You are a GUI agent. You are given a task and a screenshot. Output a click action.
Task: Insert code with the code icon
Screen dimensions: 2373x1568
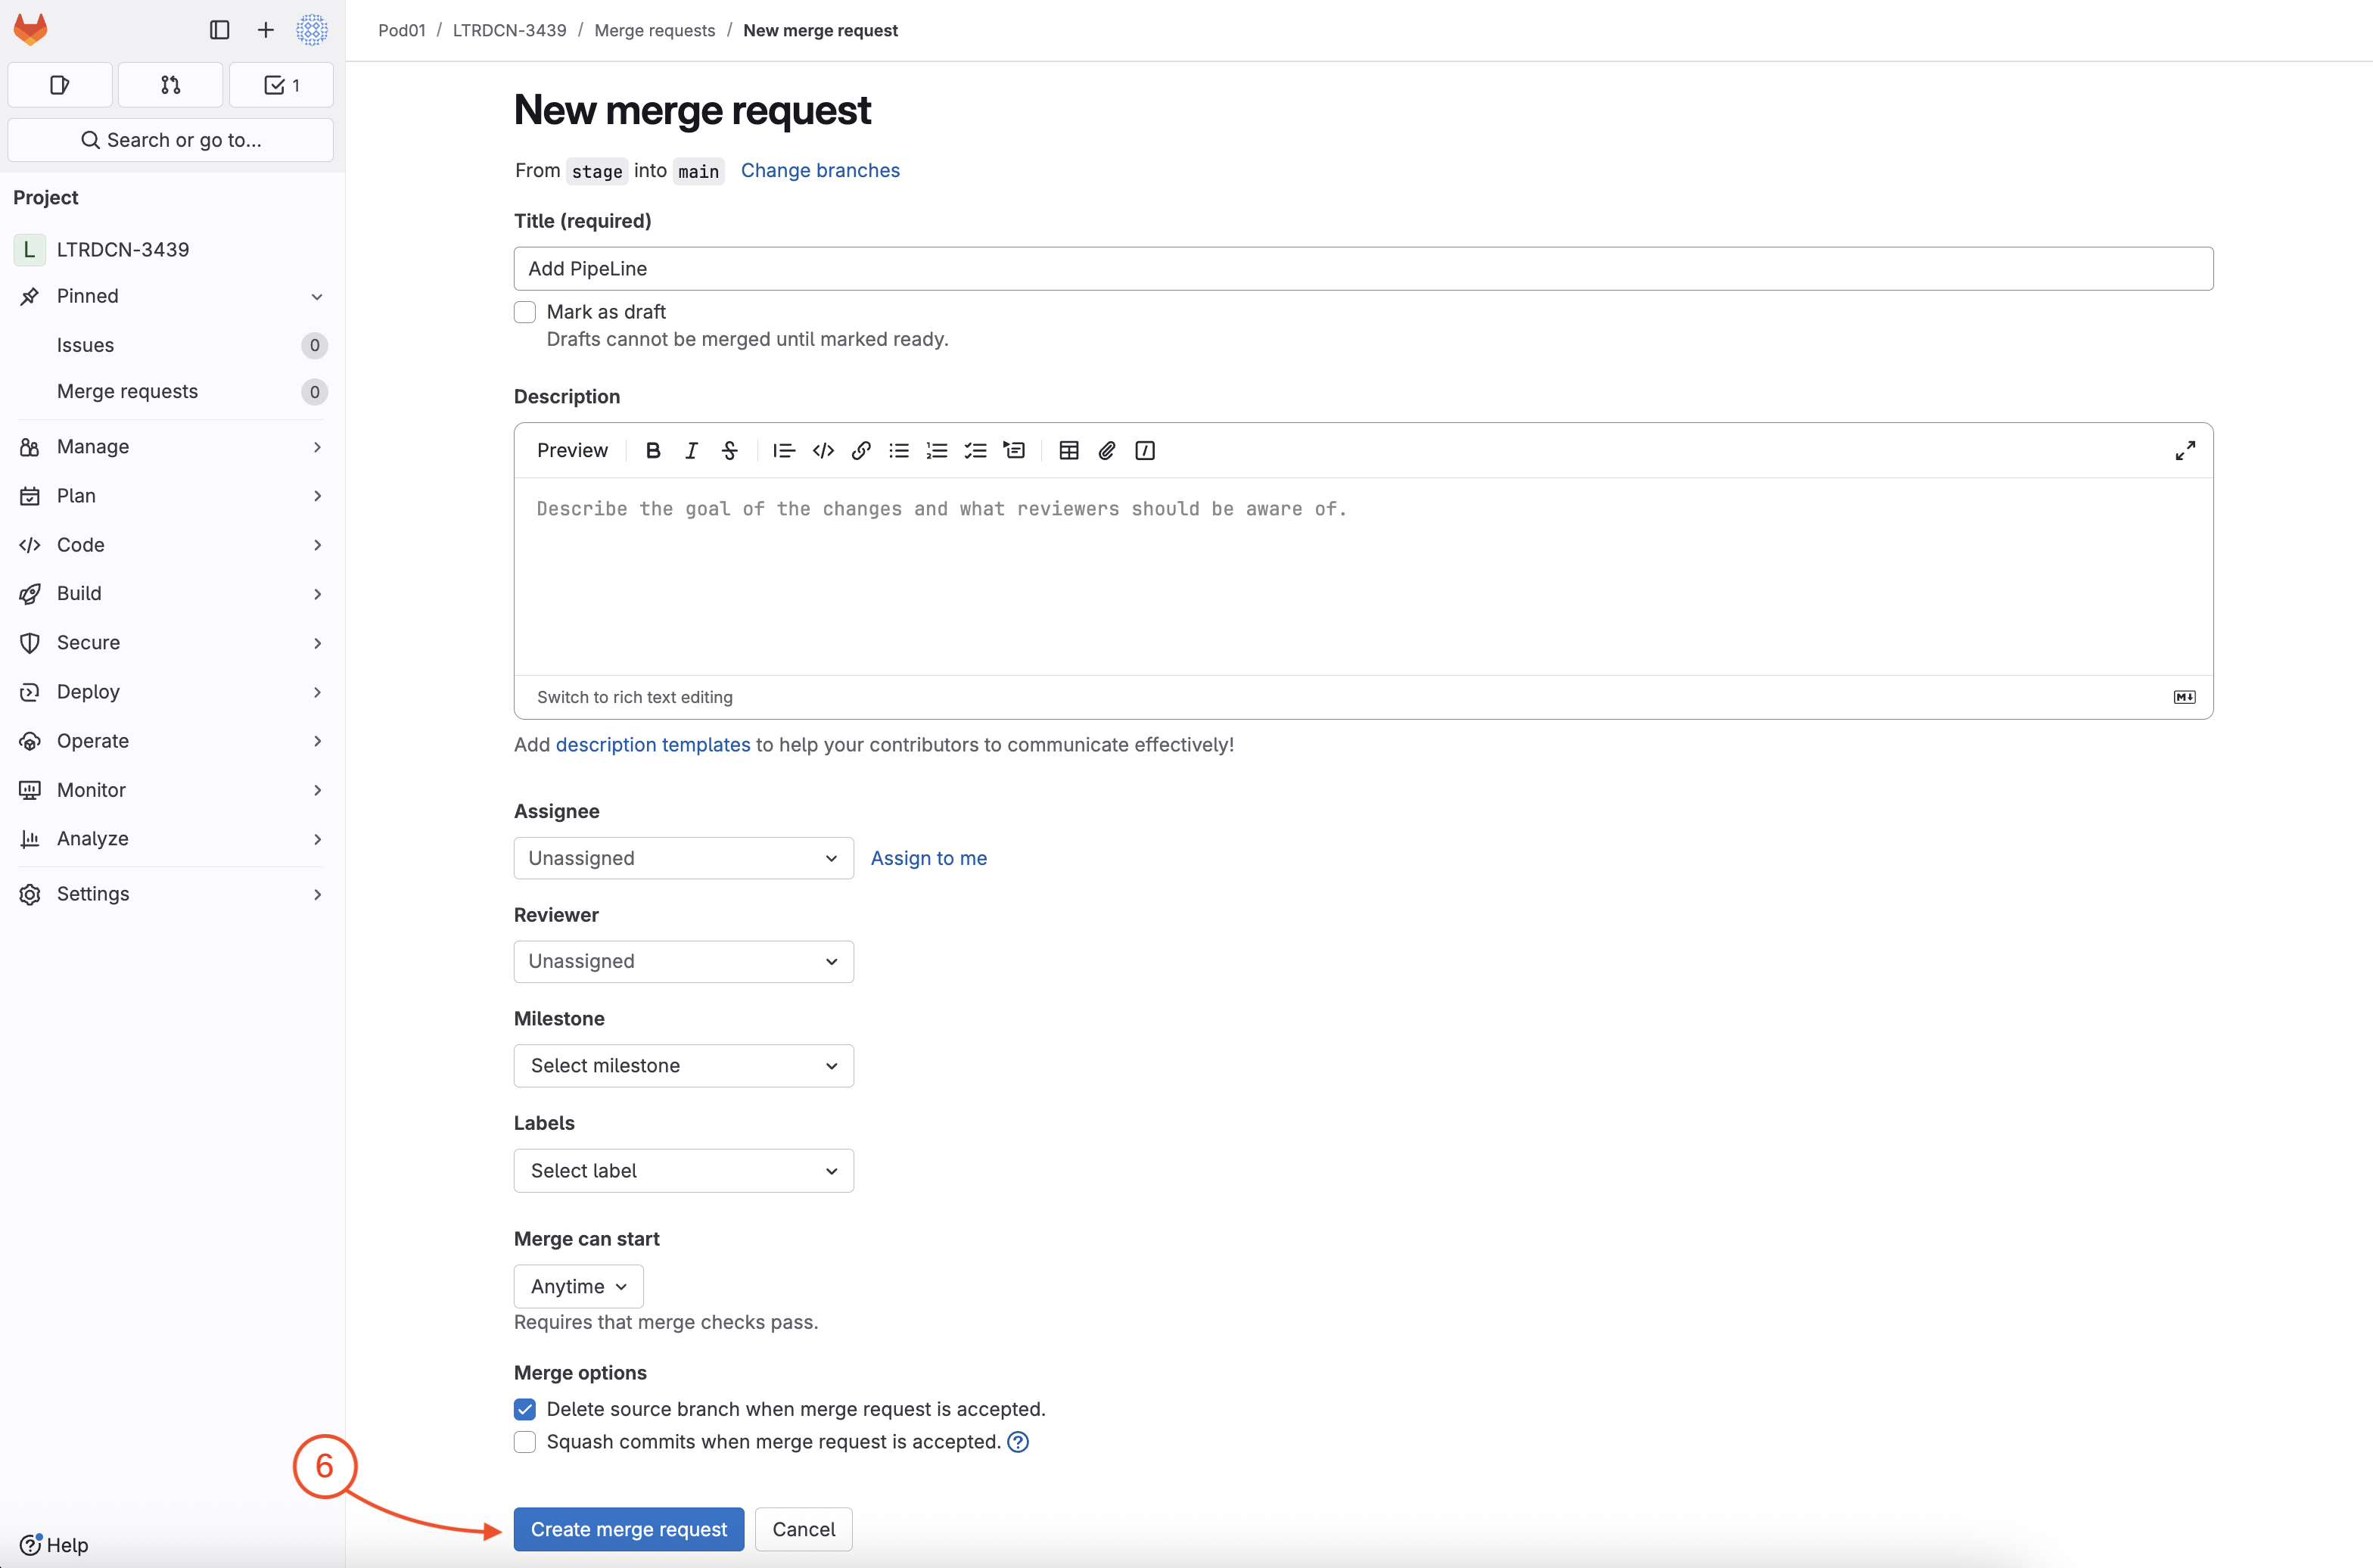[823, 450]
